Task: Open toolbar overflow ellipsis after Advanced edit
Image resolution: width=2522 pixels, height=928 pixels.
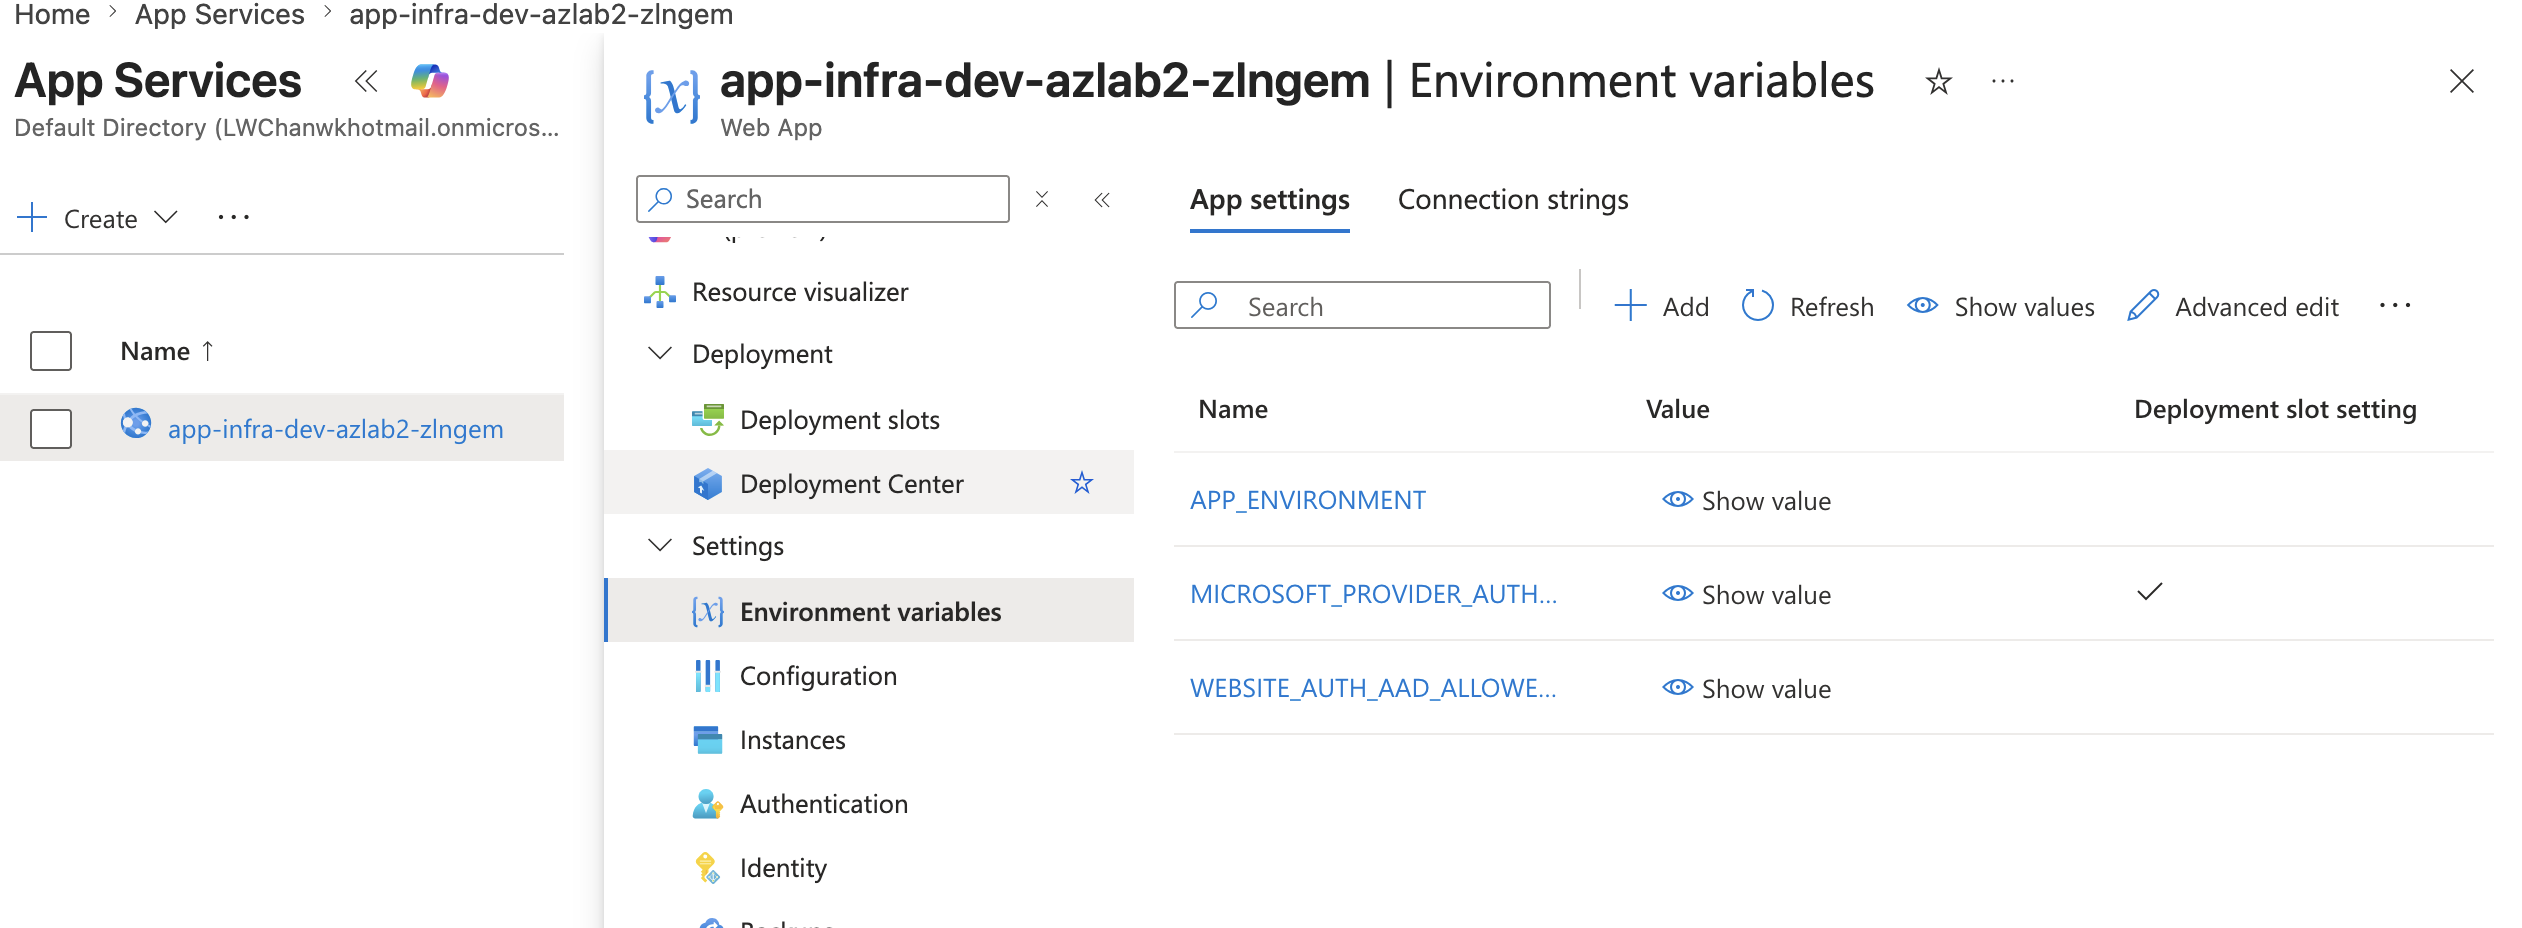Action: point(2395,305)
